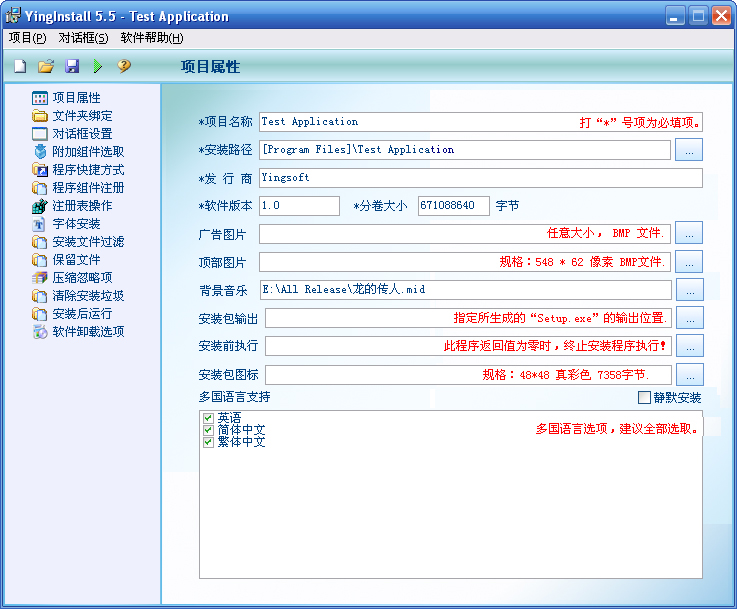Browse for 安装前执行 program button
This screenshot has height=609, width=737.
(690, 346)
